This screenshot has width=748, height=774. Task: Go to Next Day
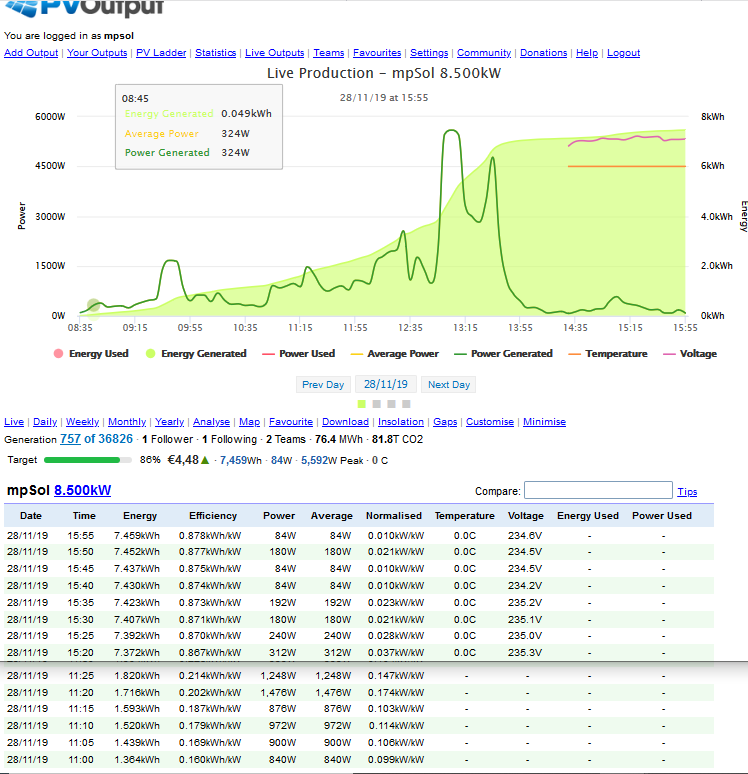pos(449,385)
